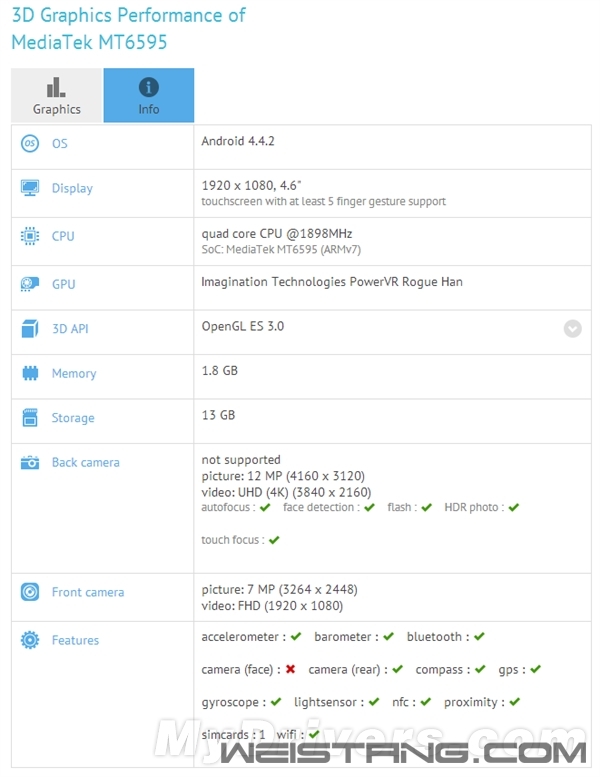Screen dimensions: 600x777
Task: Click the OS label
Action: 59,144
